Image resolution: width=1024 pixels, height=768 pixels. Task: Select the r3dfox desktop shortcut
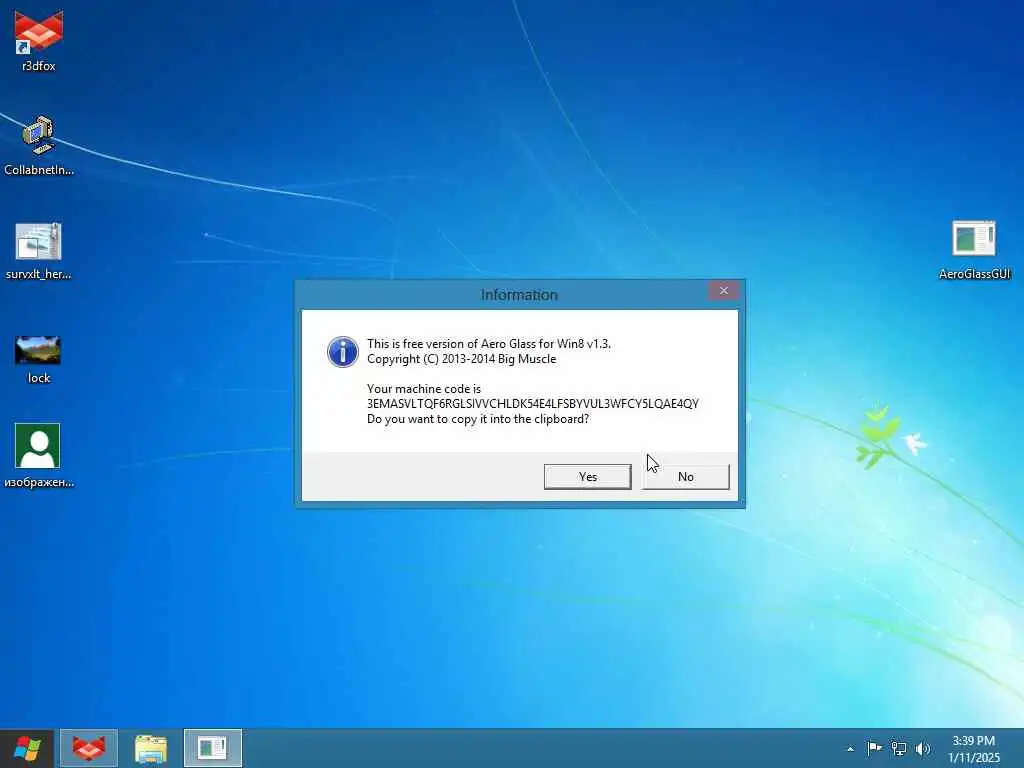point(39,40)
